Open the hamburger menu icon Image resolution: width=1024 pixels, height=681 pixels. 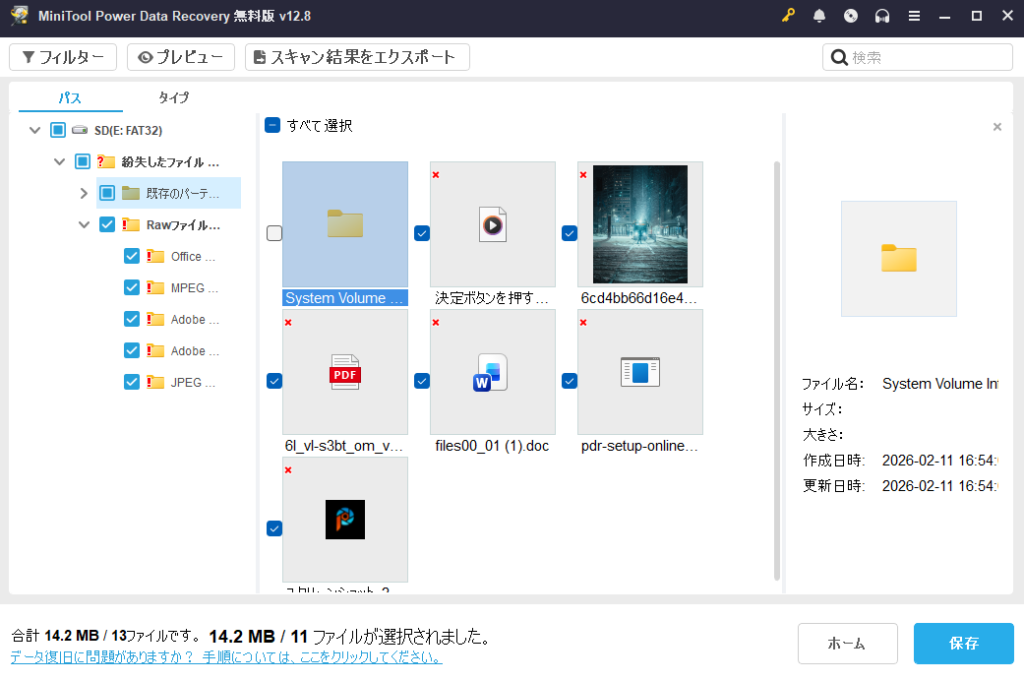[913, 16]
